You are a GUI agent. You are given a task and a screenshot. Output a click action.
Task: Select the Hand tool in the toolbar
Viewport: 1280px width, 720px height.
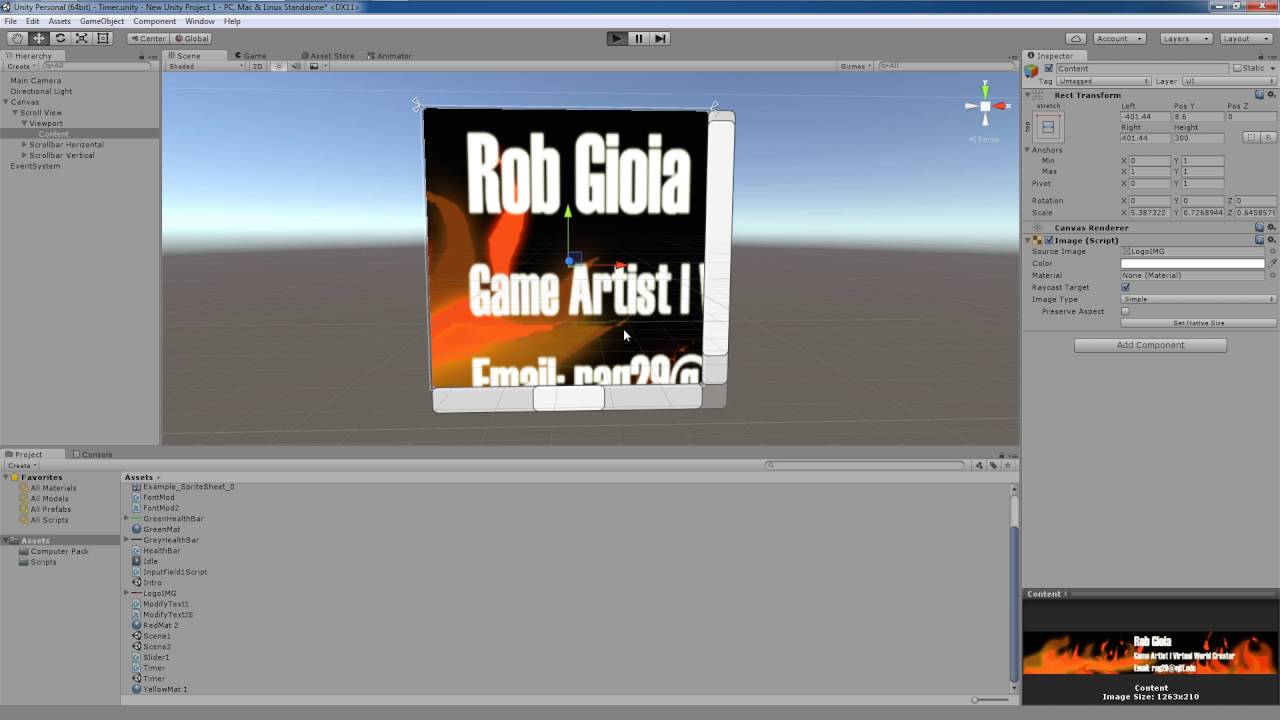click(17, 38)
